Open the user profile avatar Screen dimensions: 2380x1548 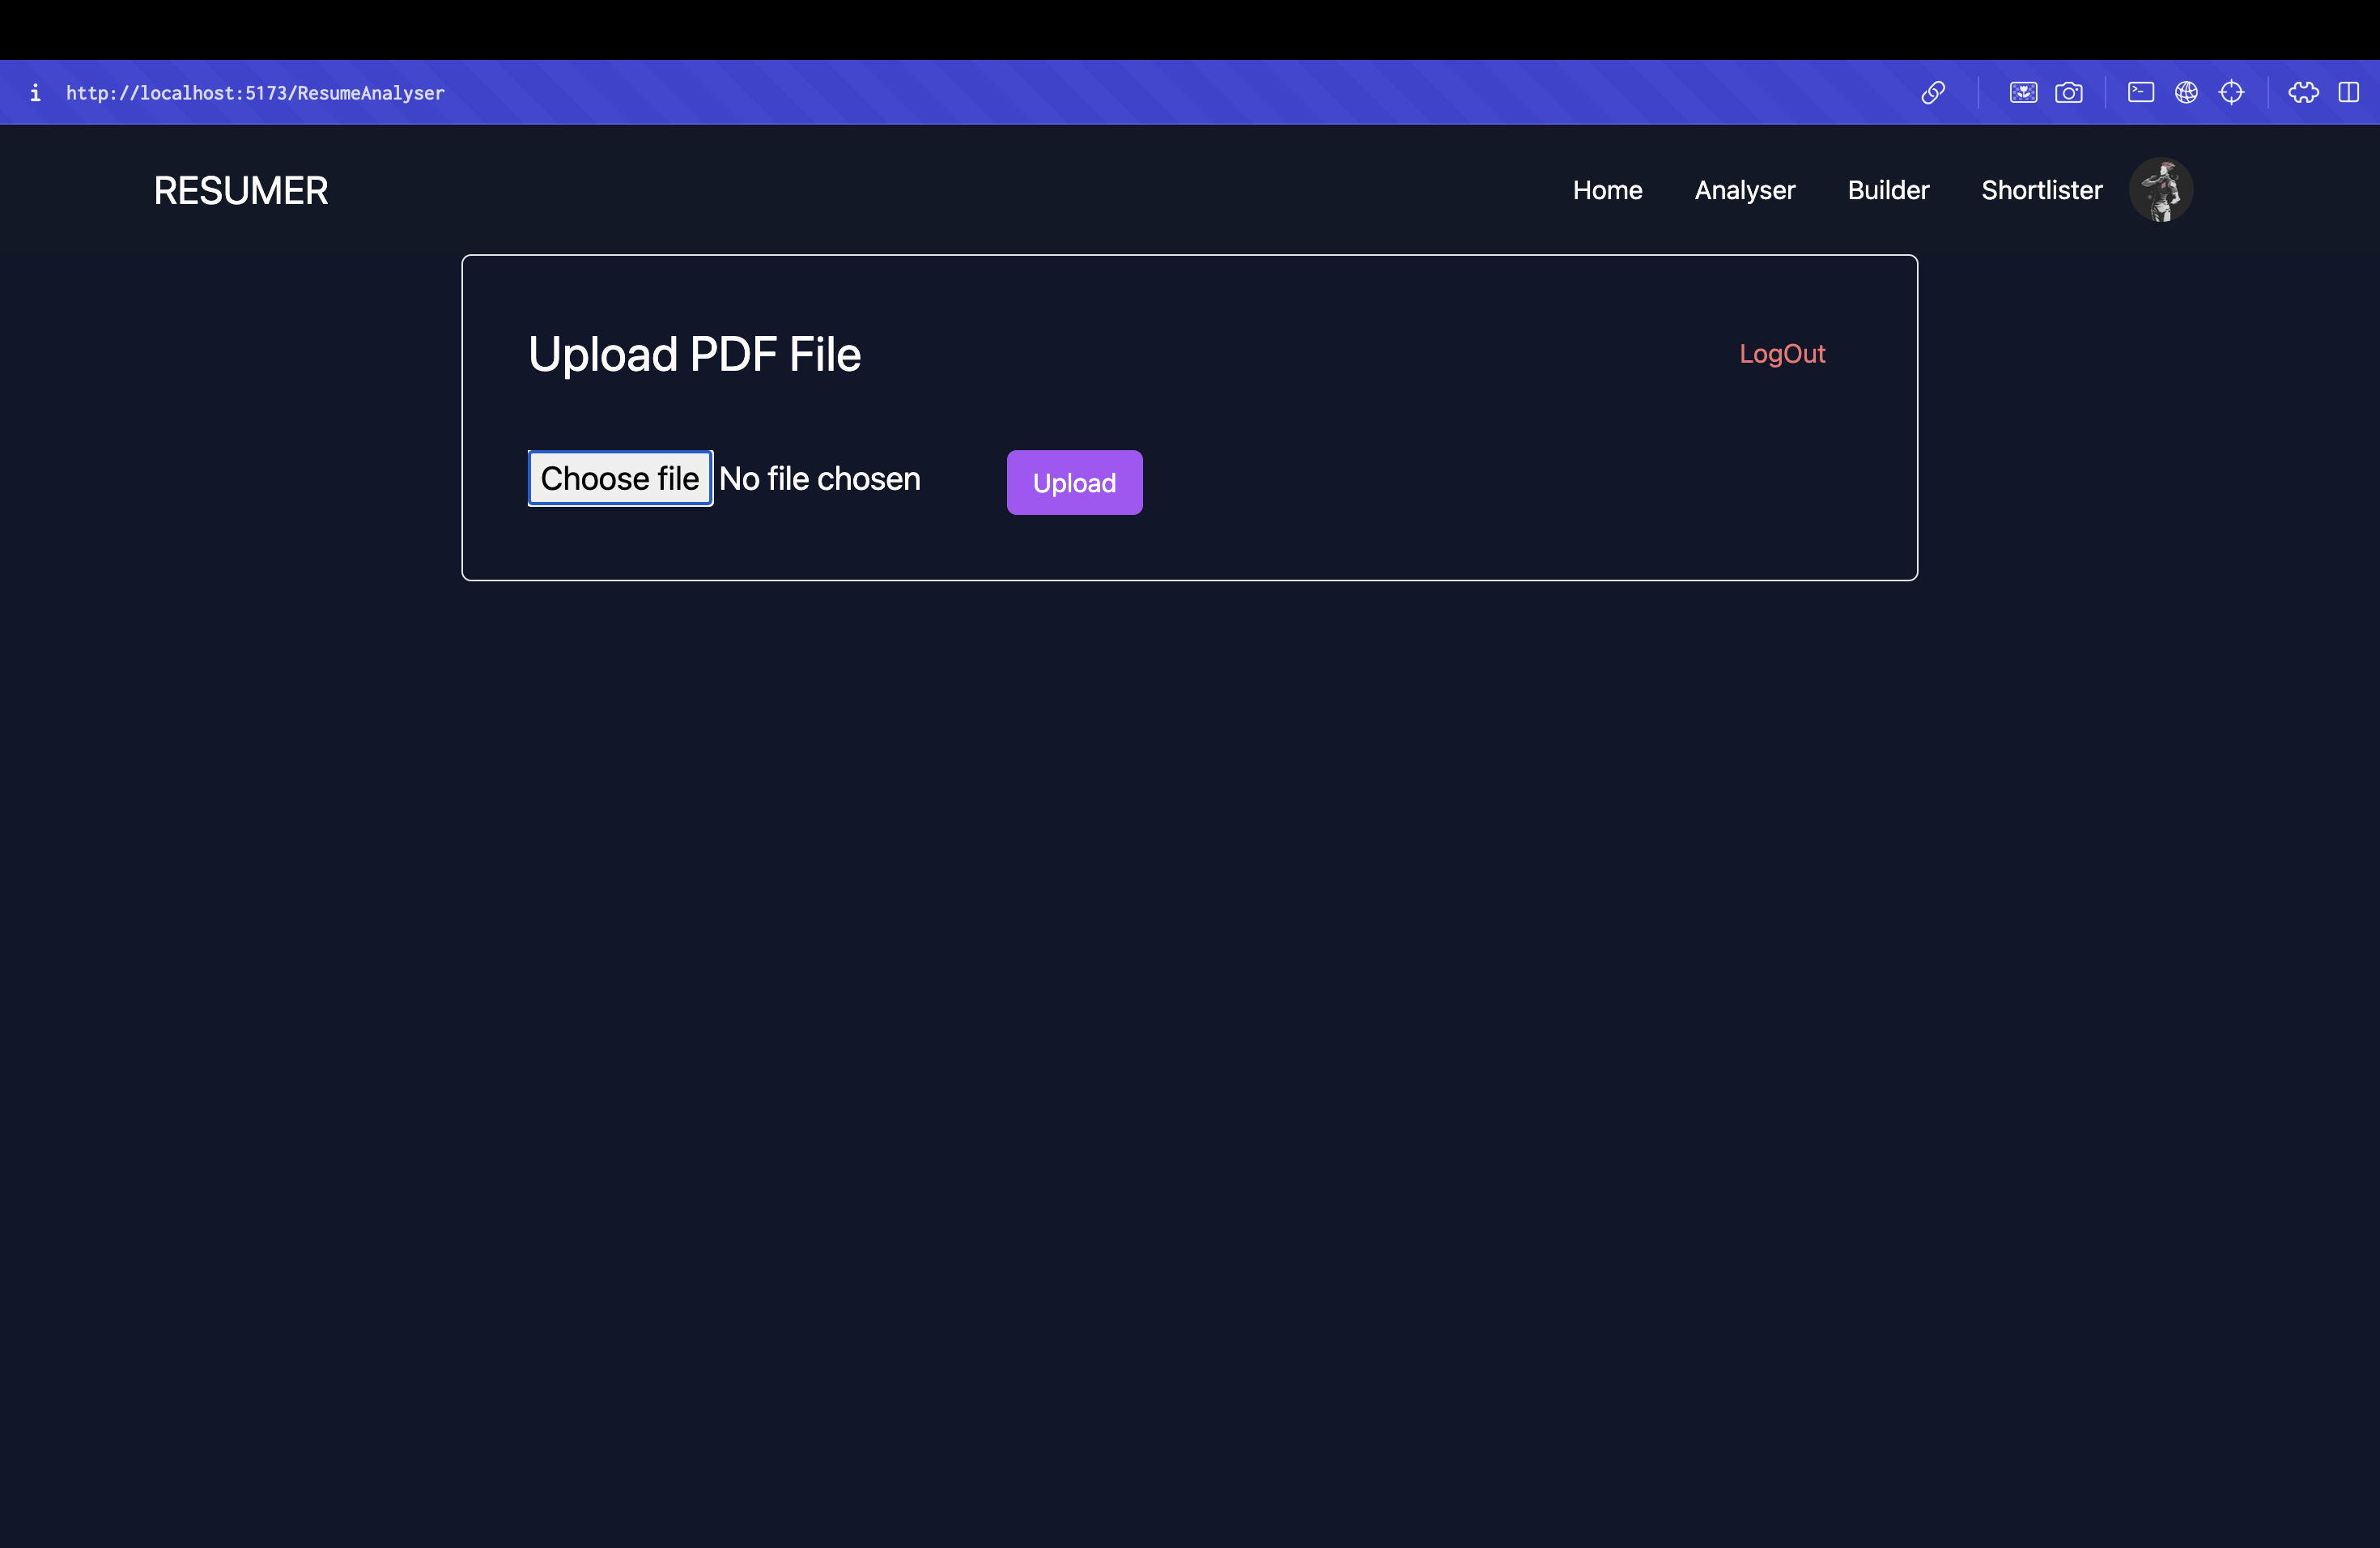pos(2160,190)
